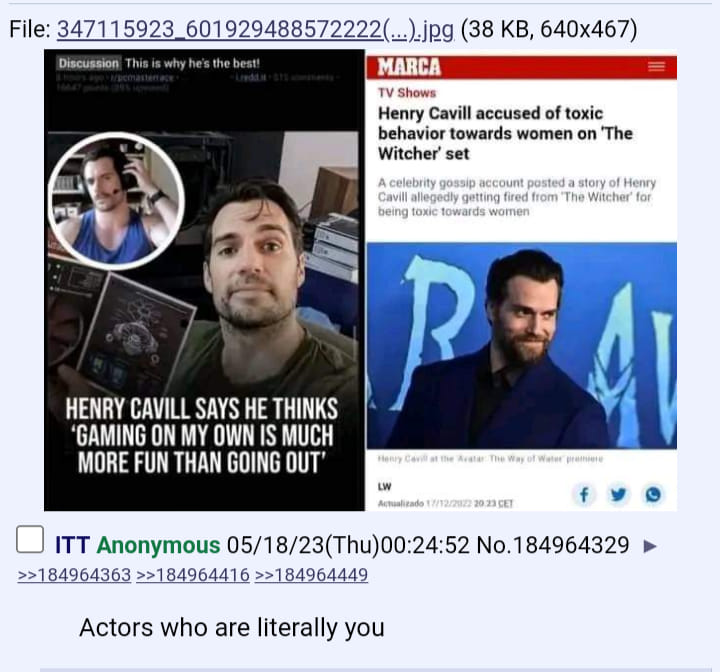720x672 pixels.
Task: Follow reply link >>184964416
Action: [192, 575]
